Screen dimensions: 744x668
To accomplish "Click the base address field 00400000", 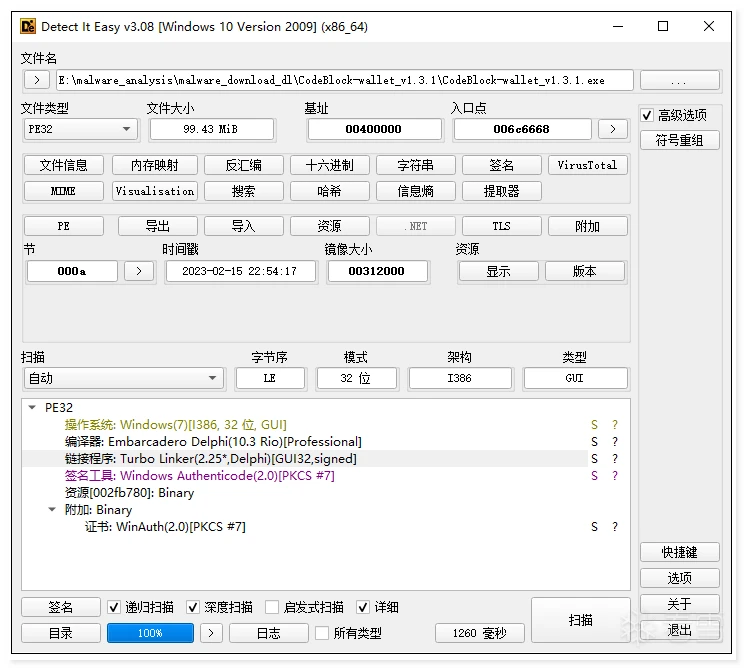I will click(x=374, y=129).
